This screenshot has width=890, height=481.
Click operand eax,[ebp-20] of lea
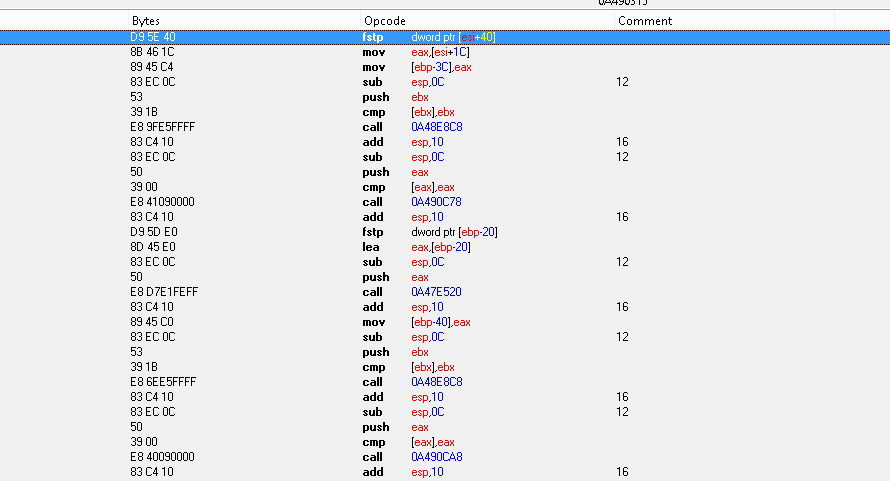point(440,247)
